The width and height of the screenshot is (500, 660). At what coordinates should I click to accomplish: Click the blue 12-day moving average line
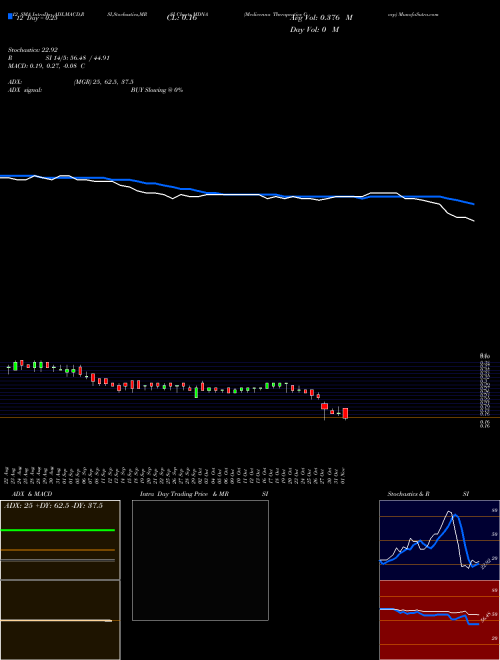point(236,194)
